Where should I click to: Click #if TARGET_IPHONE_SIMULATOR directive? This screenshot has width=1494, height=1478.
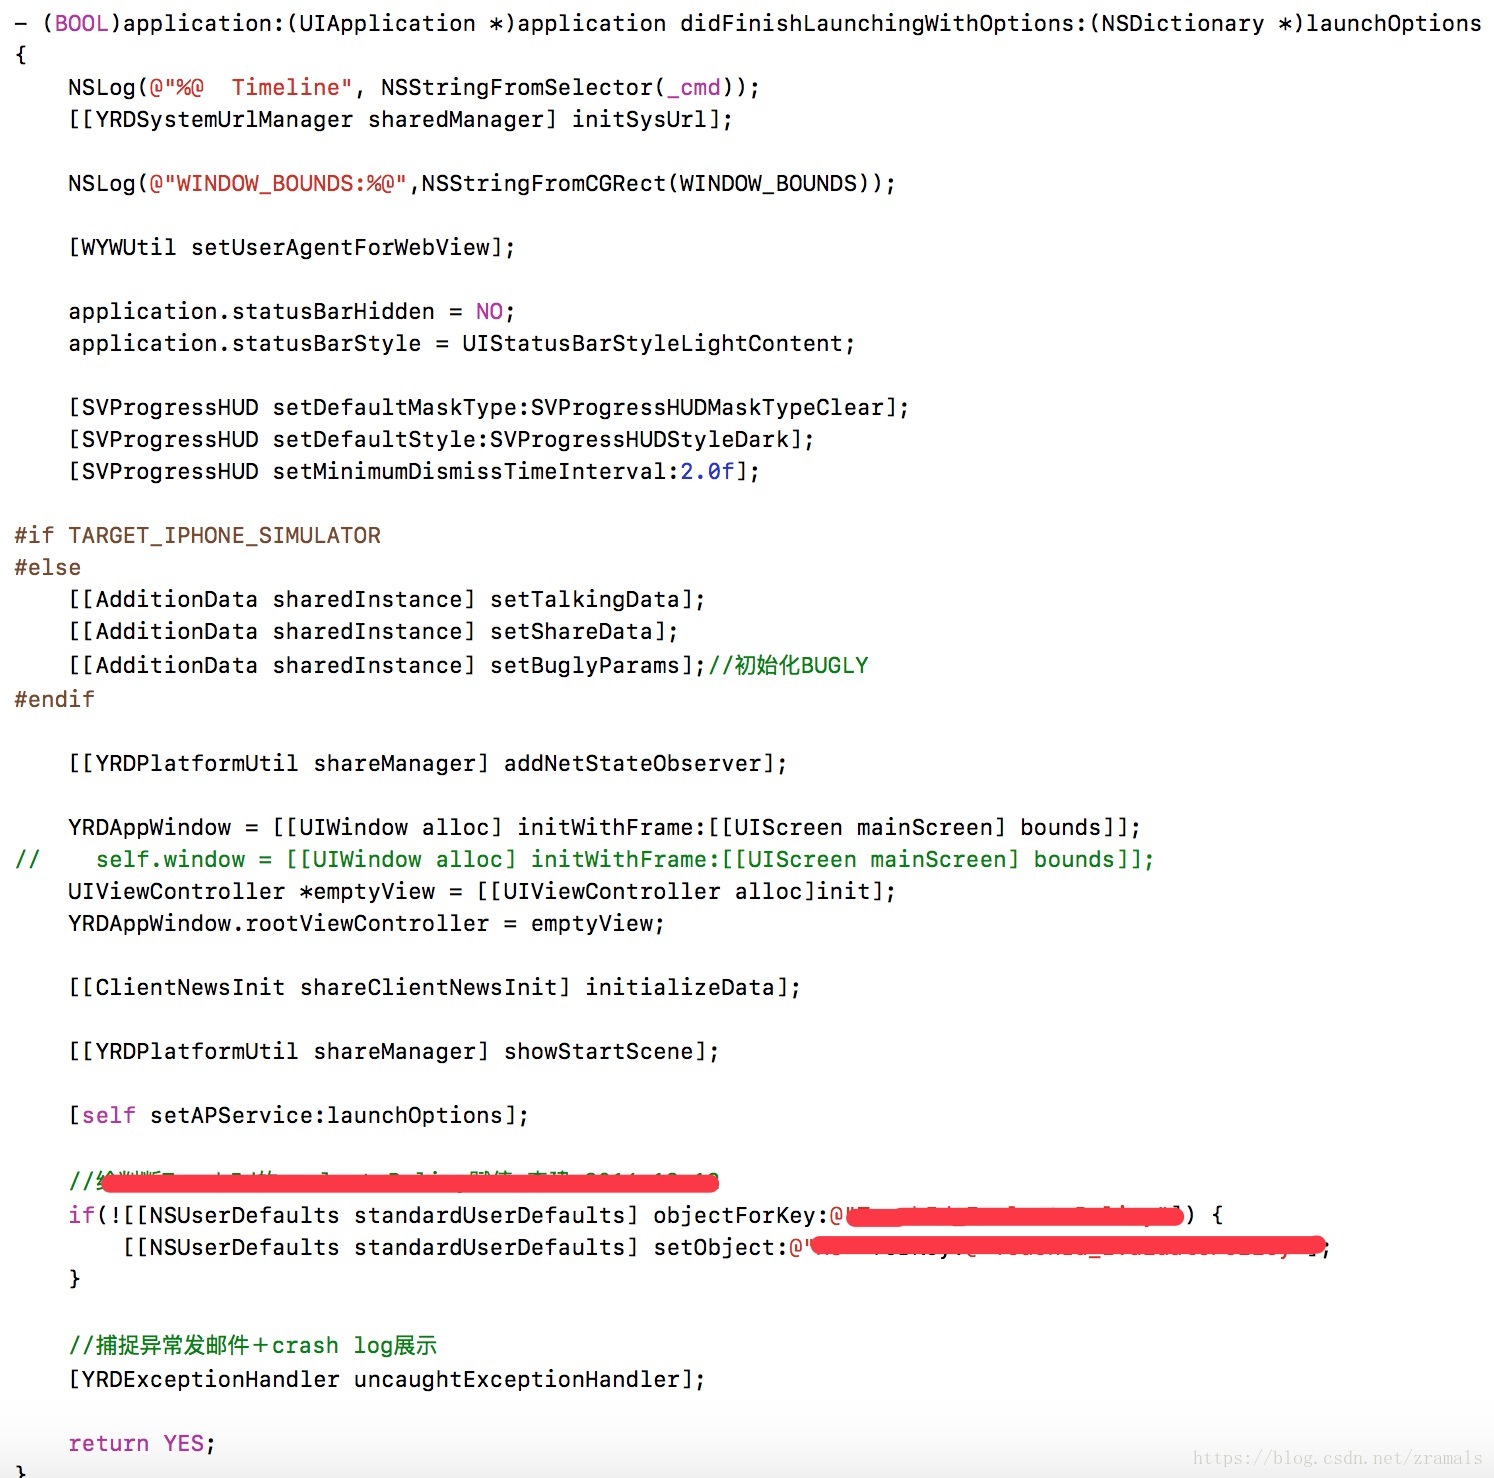tap(197, 536)
